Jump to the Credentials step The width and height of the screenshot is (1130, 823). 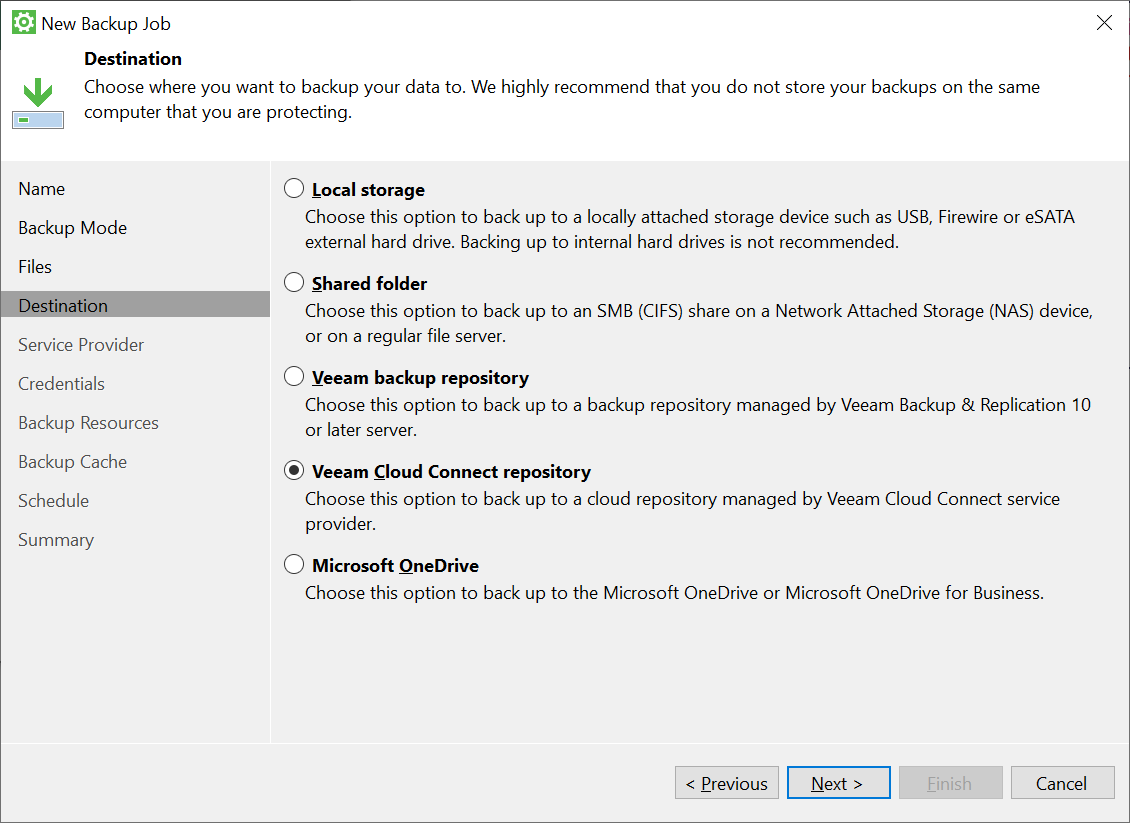61,384
